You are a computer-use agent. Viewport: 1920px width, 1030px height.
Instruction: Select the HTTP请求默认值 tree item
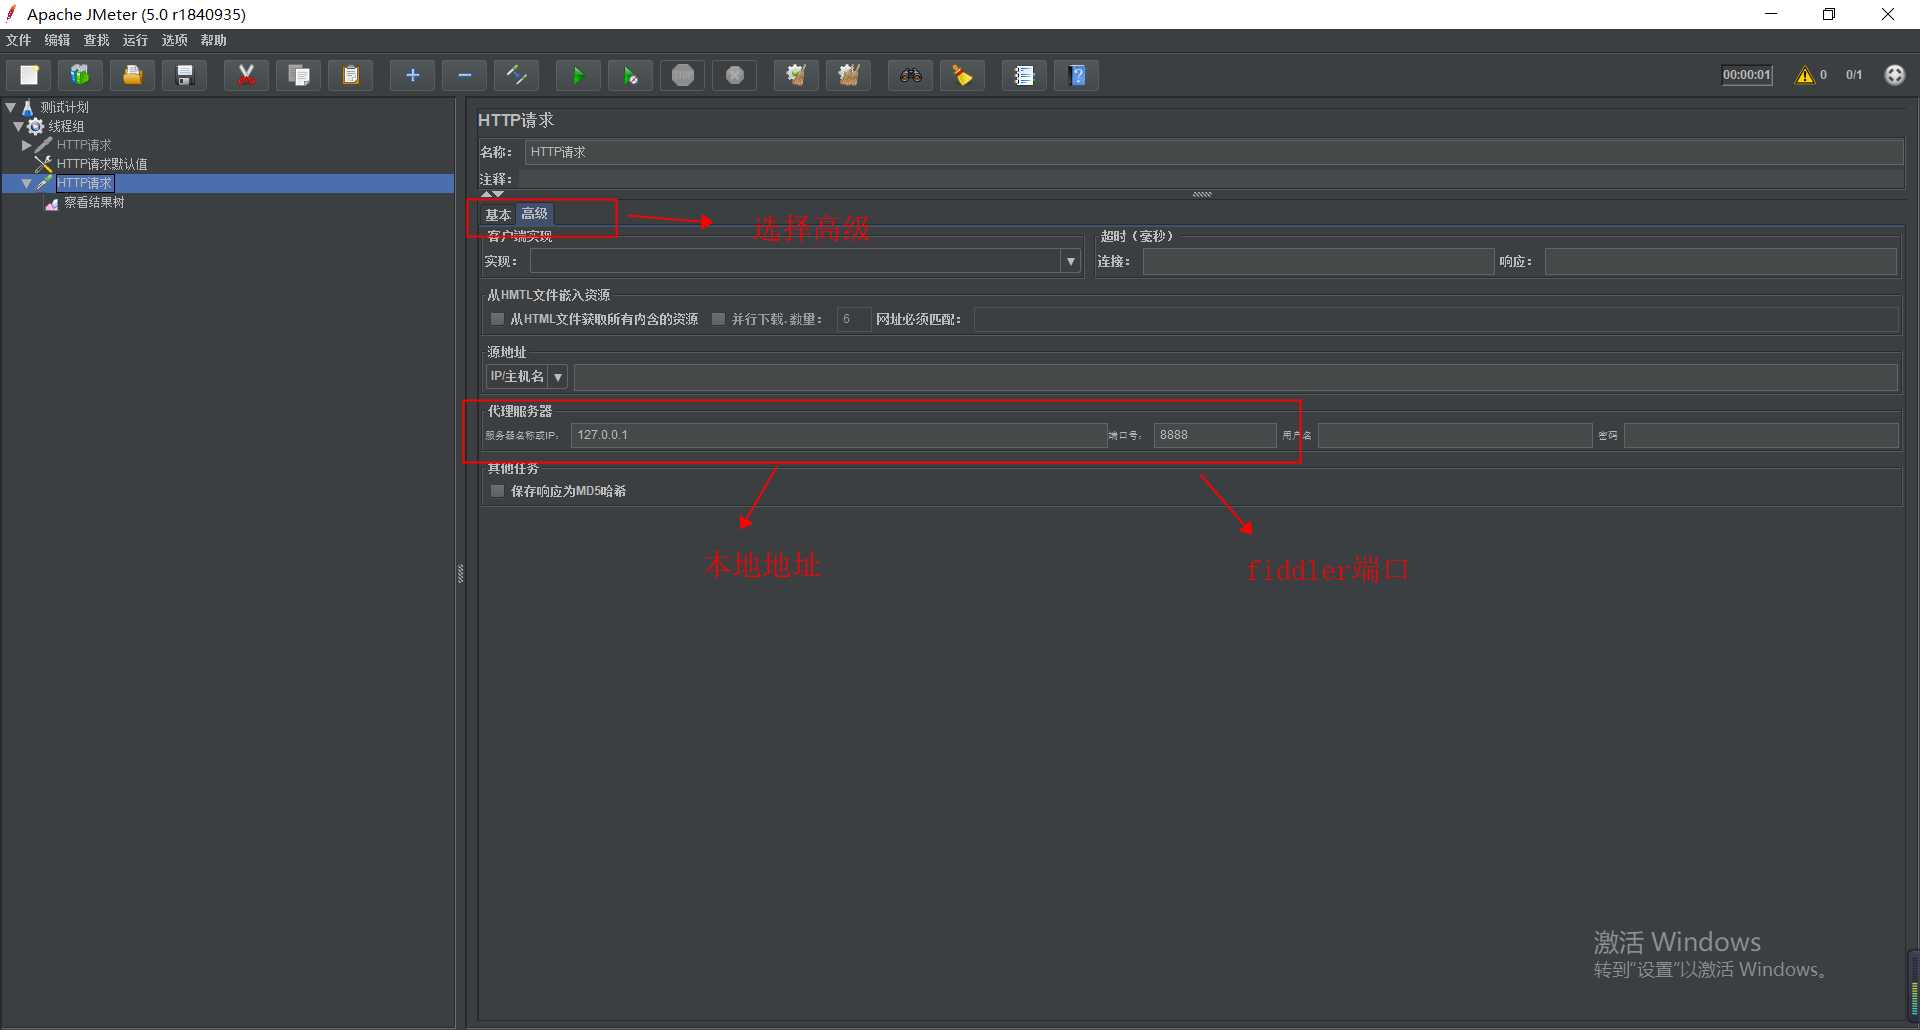tap(102, 164)
